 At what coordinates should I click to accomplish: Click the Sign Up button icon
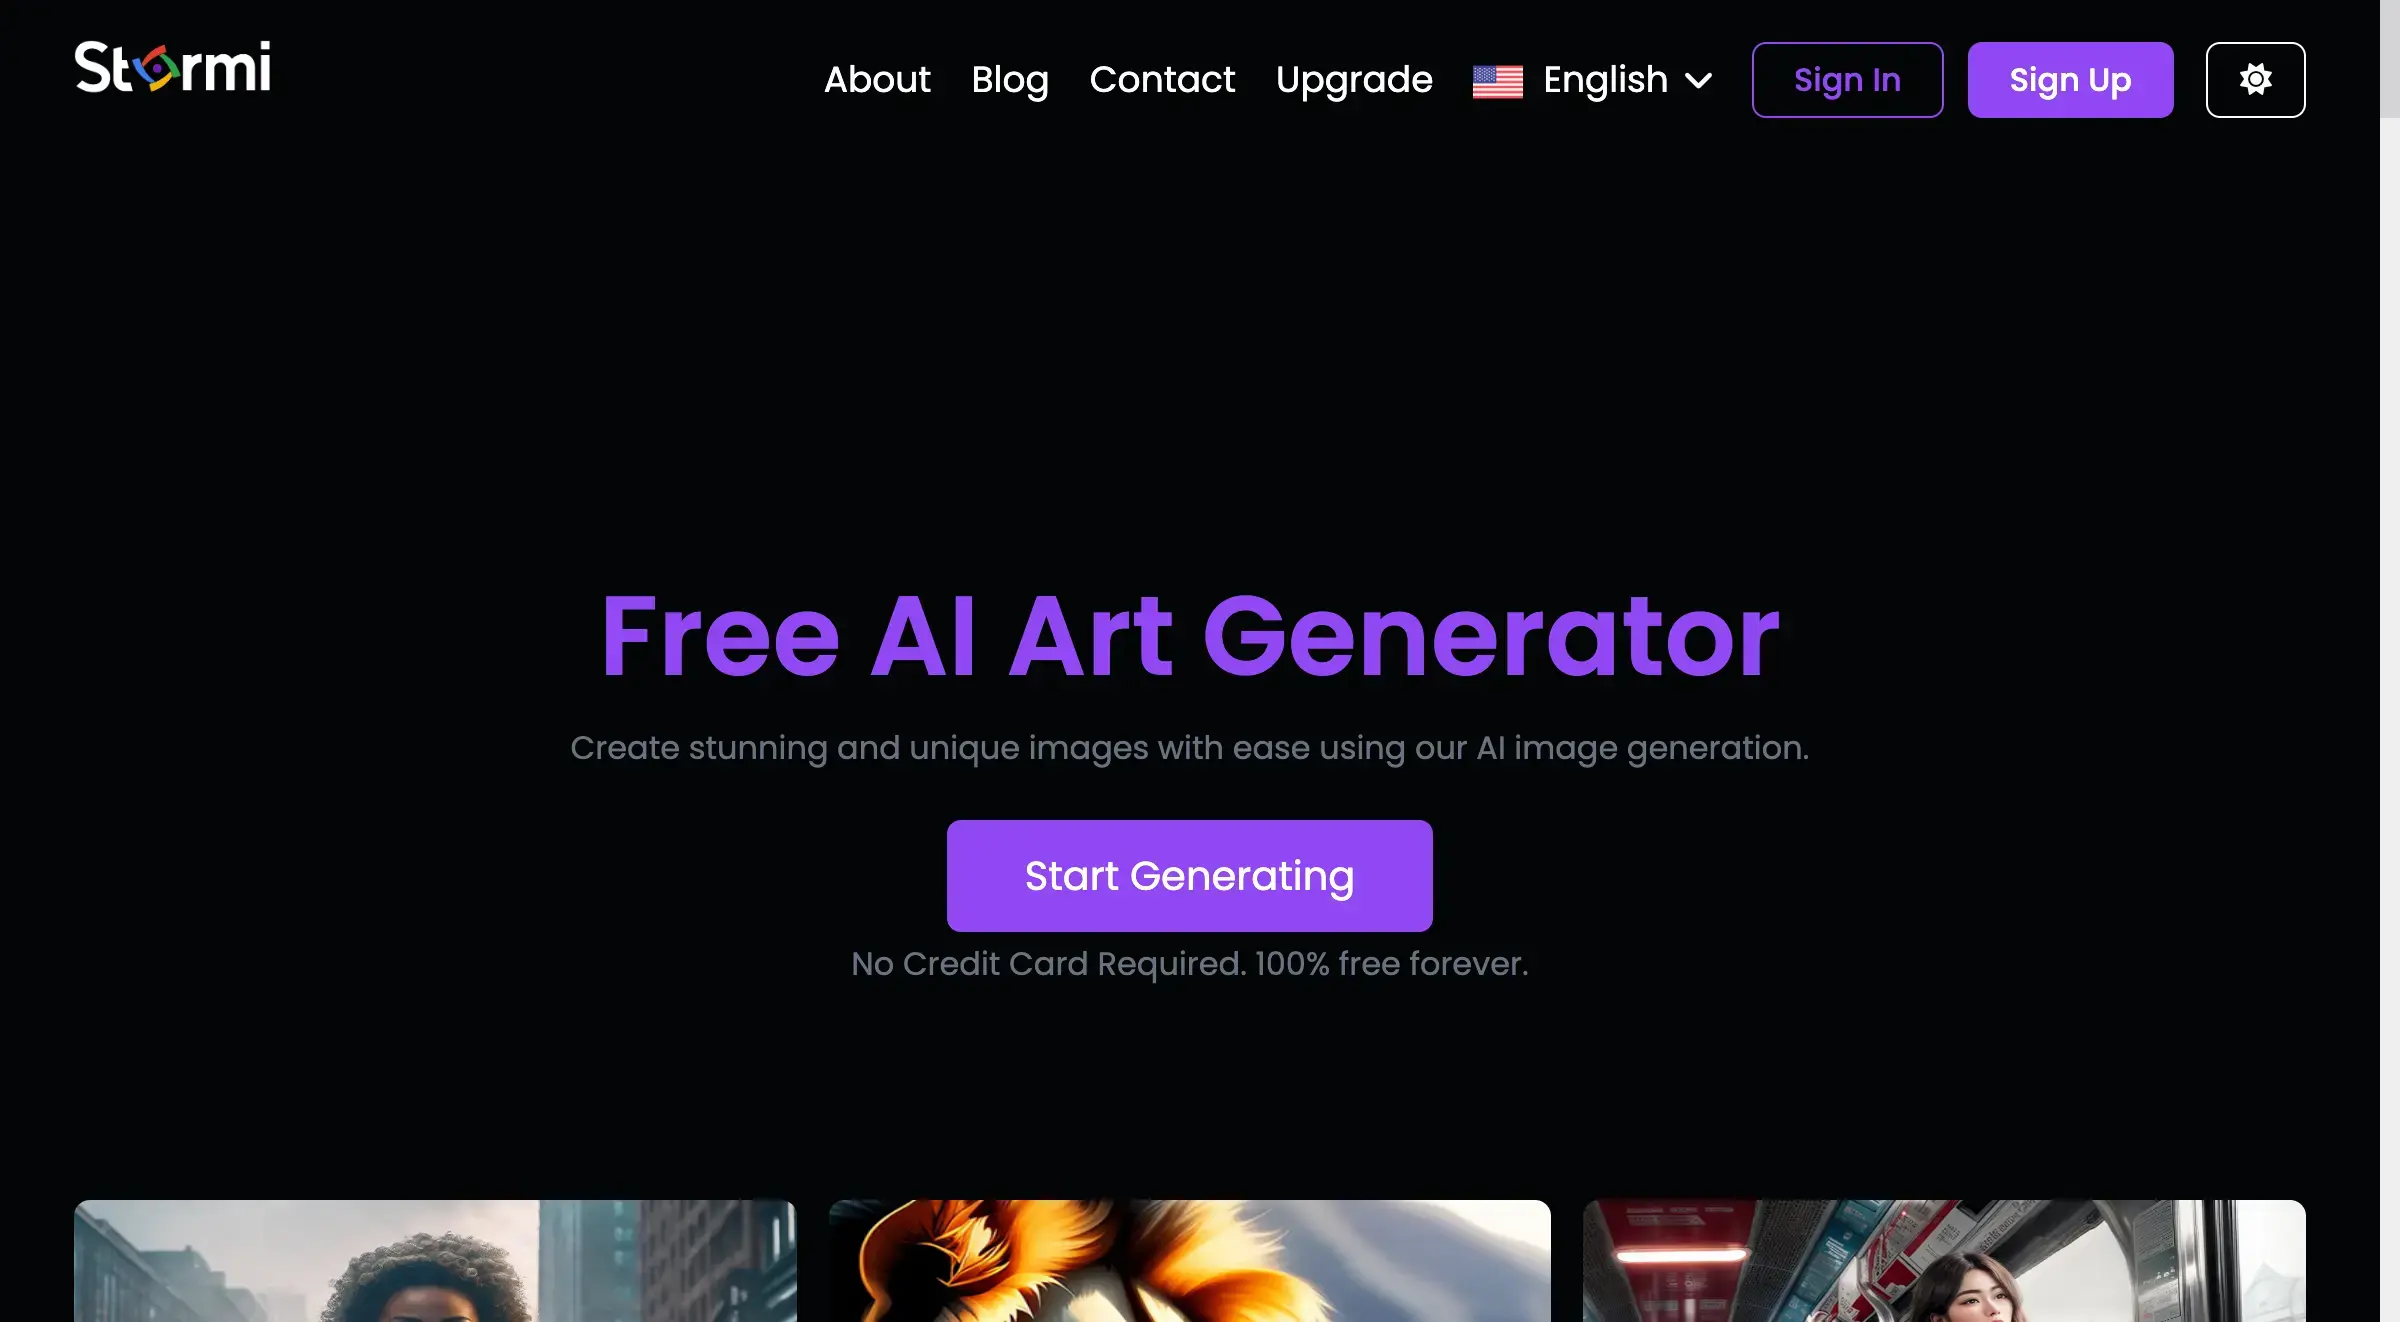tap(2070, 78)
